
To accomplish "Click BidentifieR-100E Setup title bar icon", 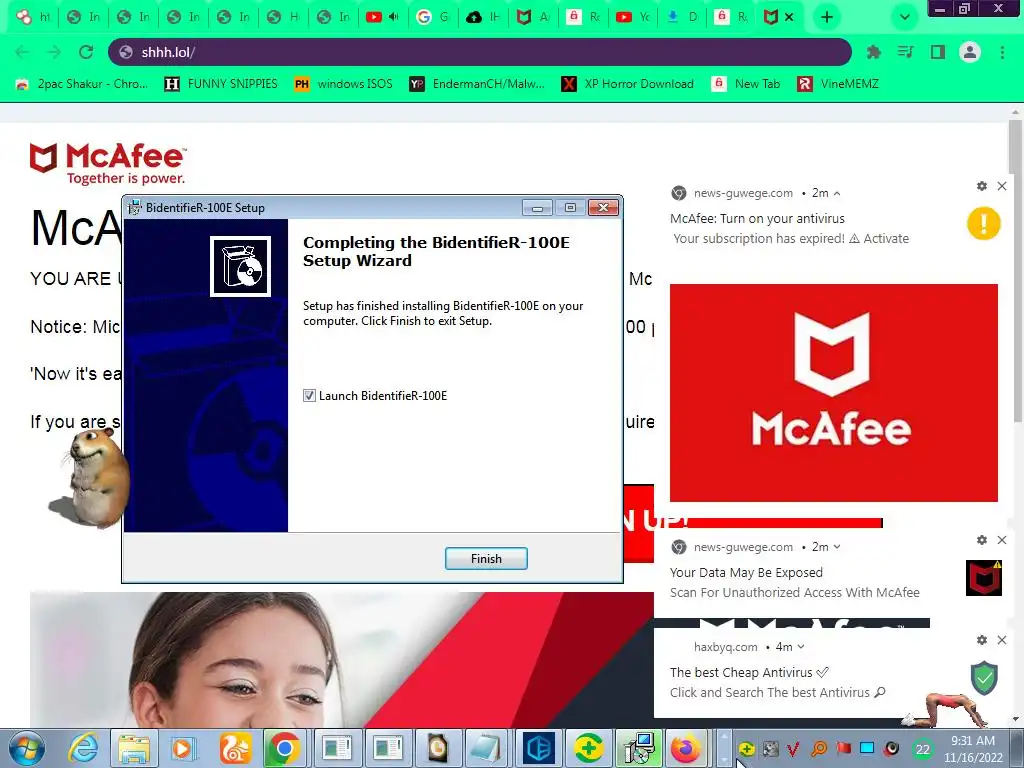I will pos(135,208).
